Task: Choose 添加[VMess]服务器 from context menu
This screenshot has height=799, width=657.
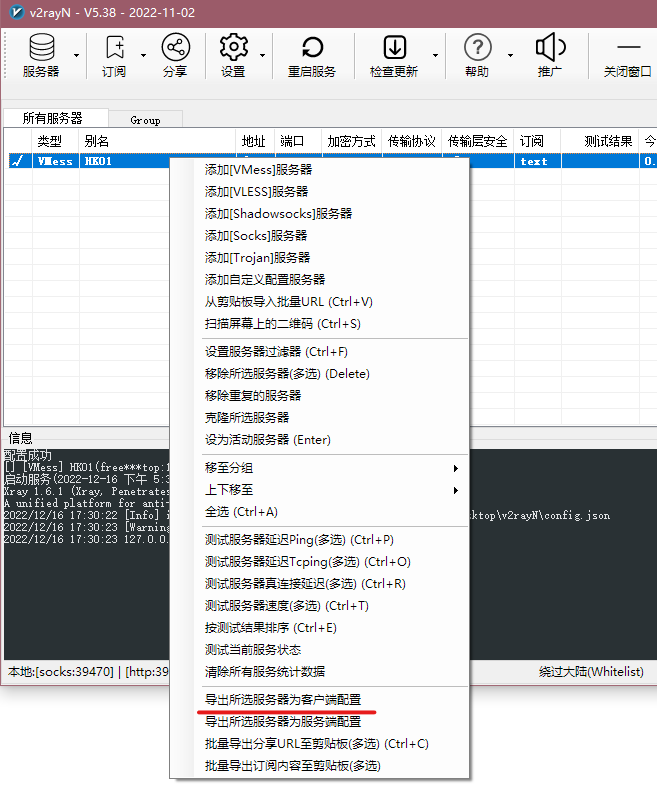Action: [258, 170]
